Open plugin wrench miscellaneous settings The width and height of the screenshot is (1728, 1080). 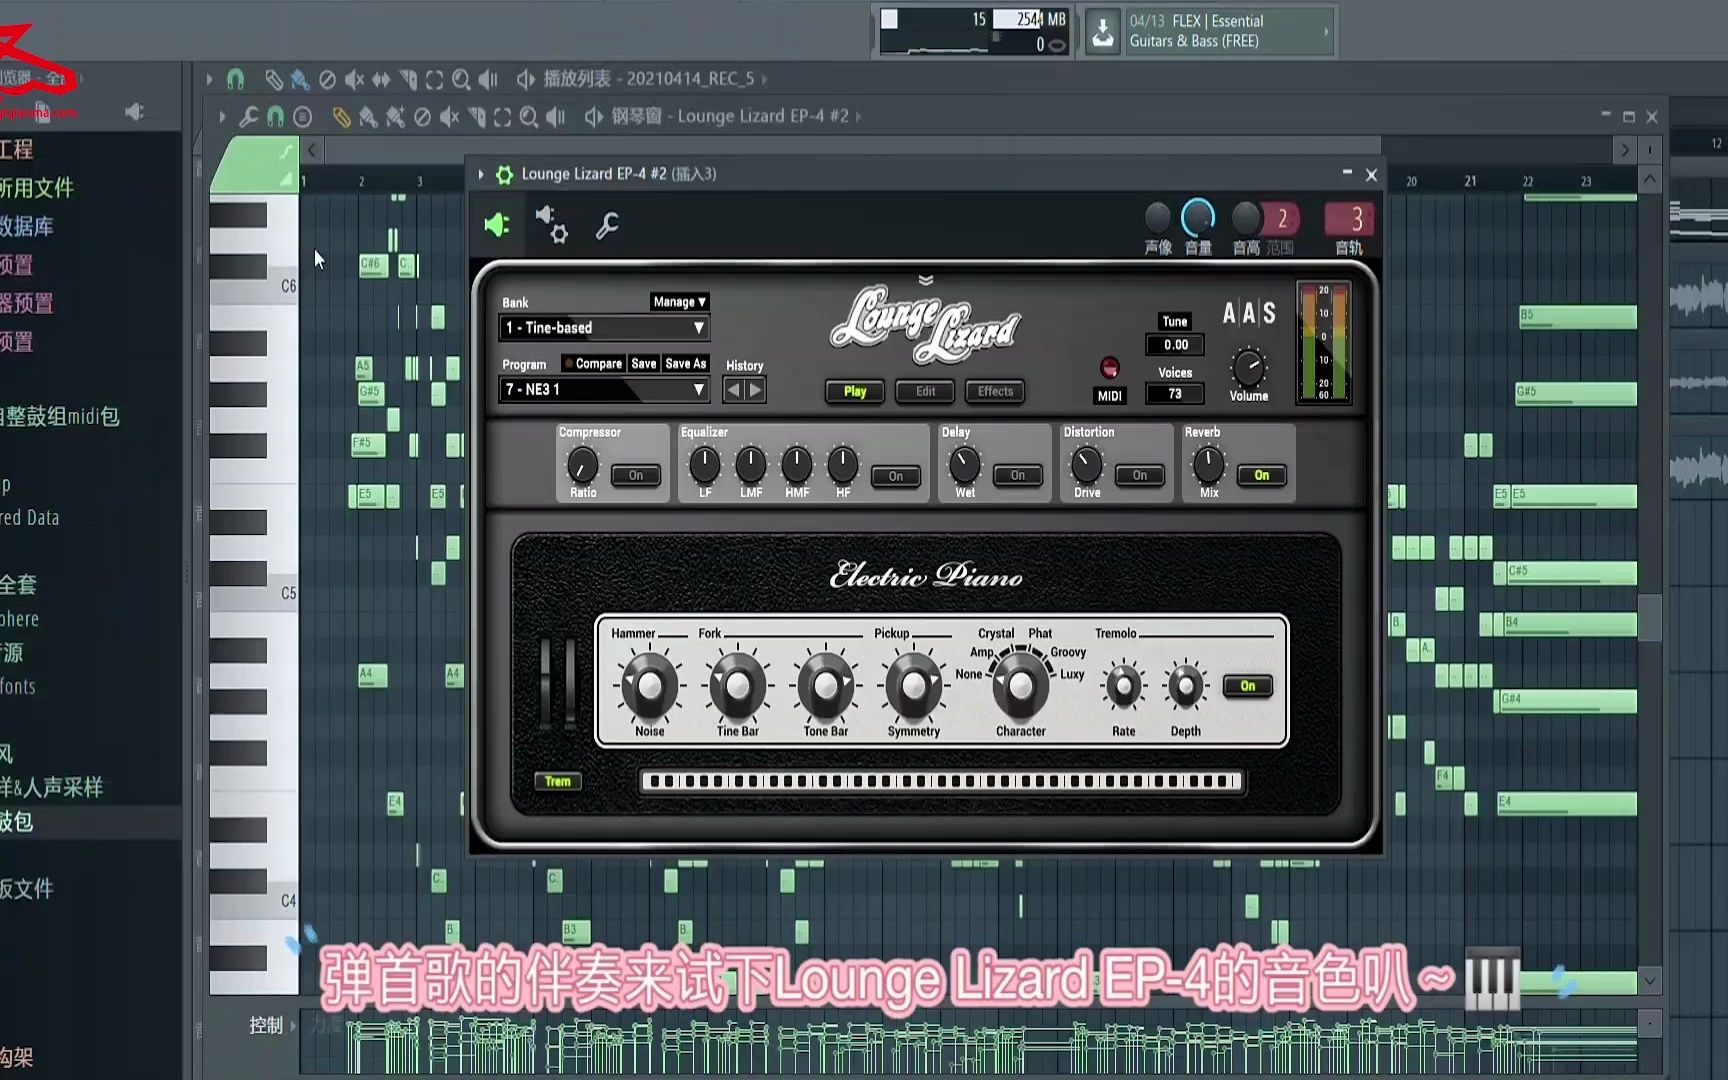coord(607,226)
